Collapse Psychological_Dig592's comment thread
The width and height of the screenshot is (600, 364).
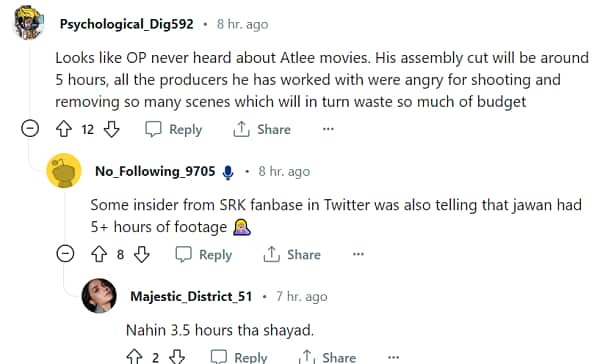click(30, 128)
